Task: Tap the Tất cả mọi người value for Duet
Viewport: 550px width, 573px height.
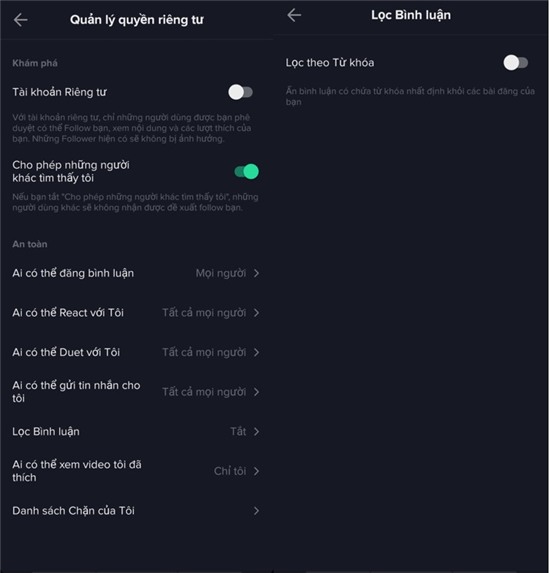Action: coord(204,352)
